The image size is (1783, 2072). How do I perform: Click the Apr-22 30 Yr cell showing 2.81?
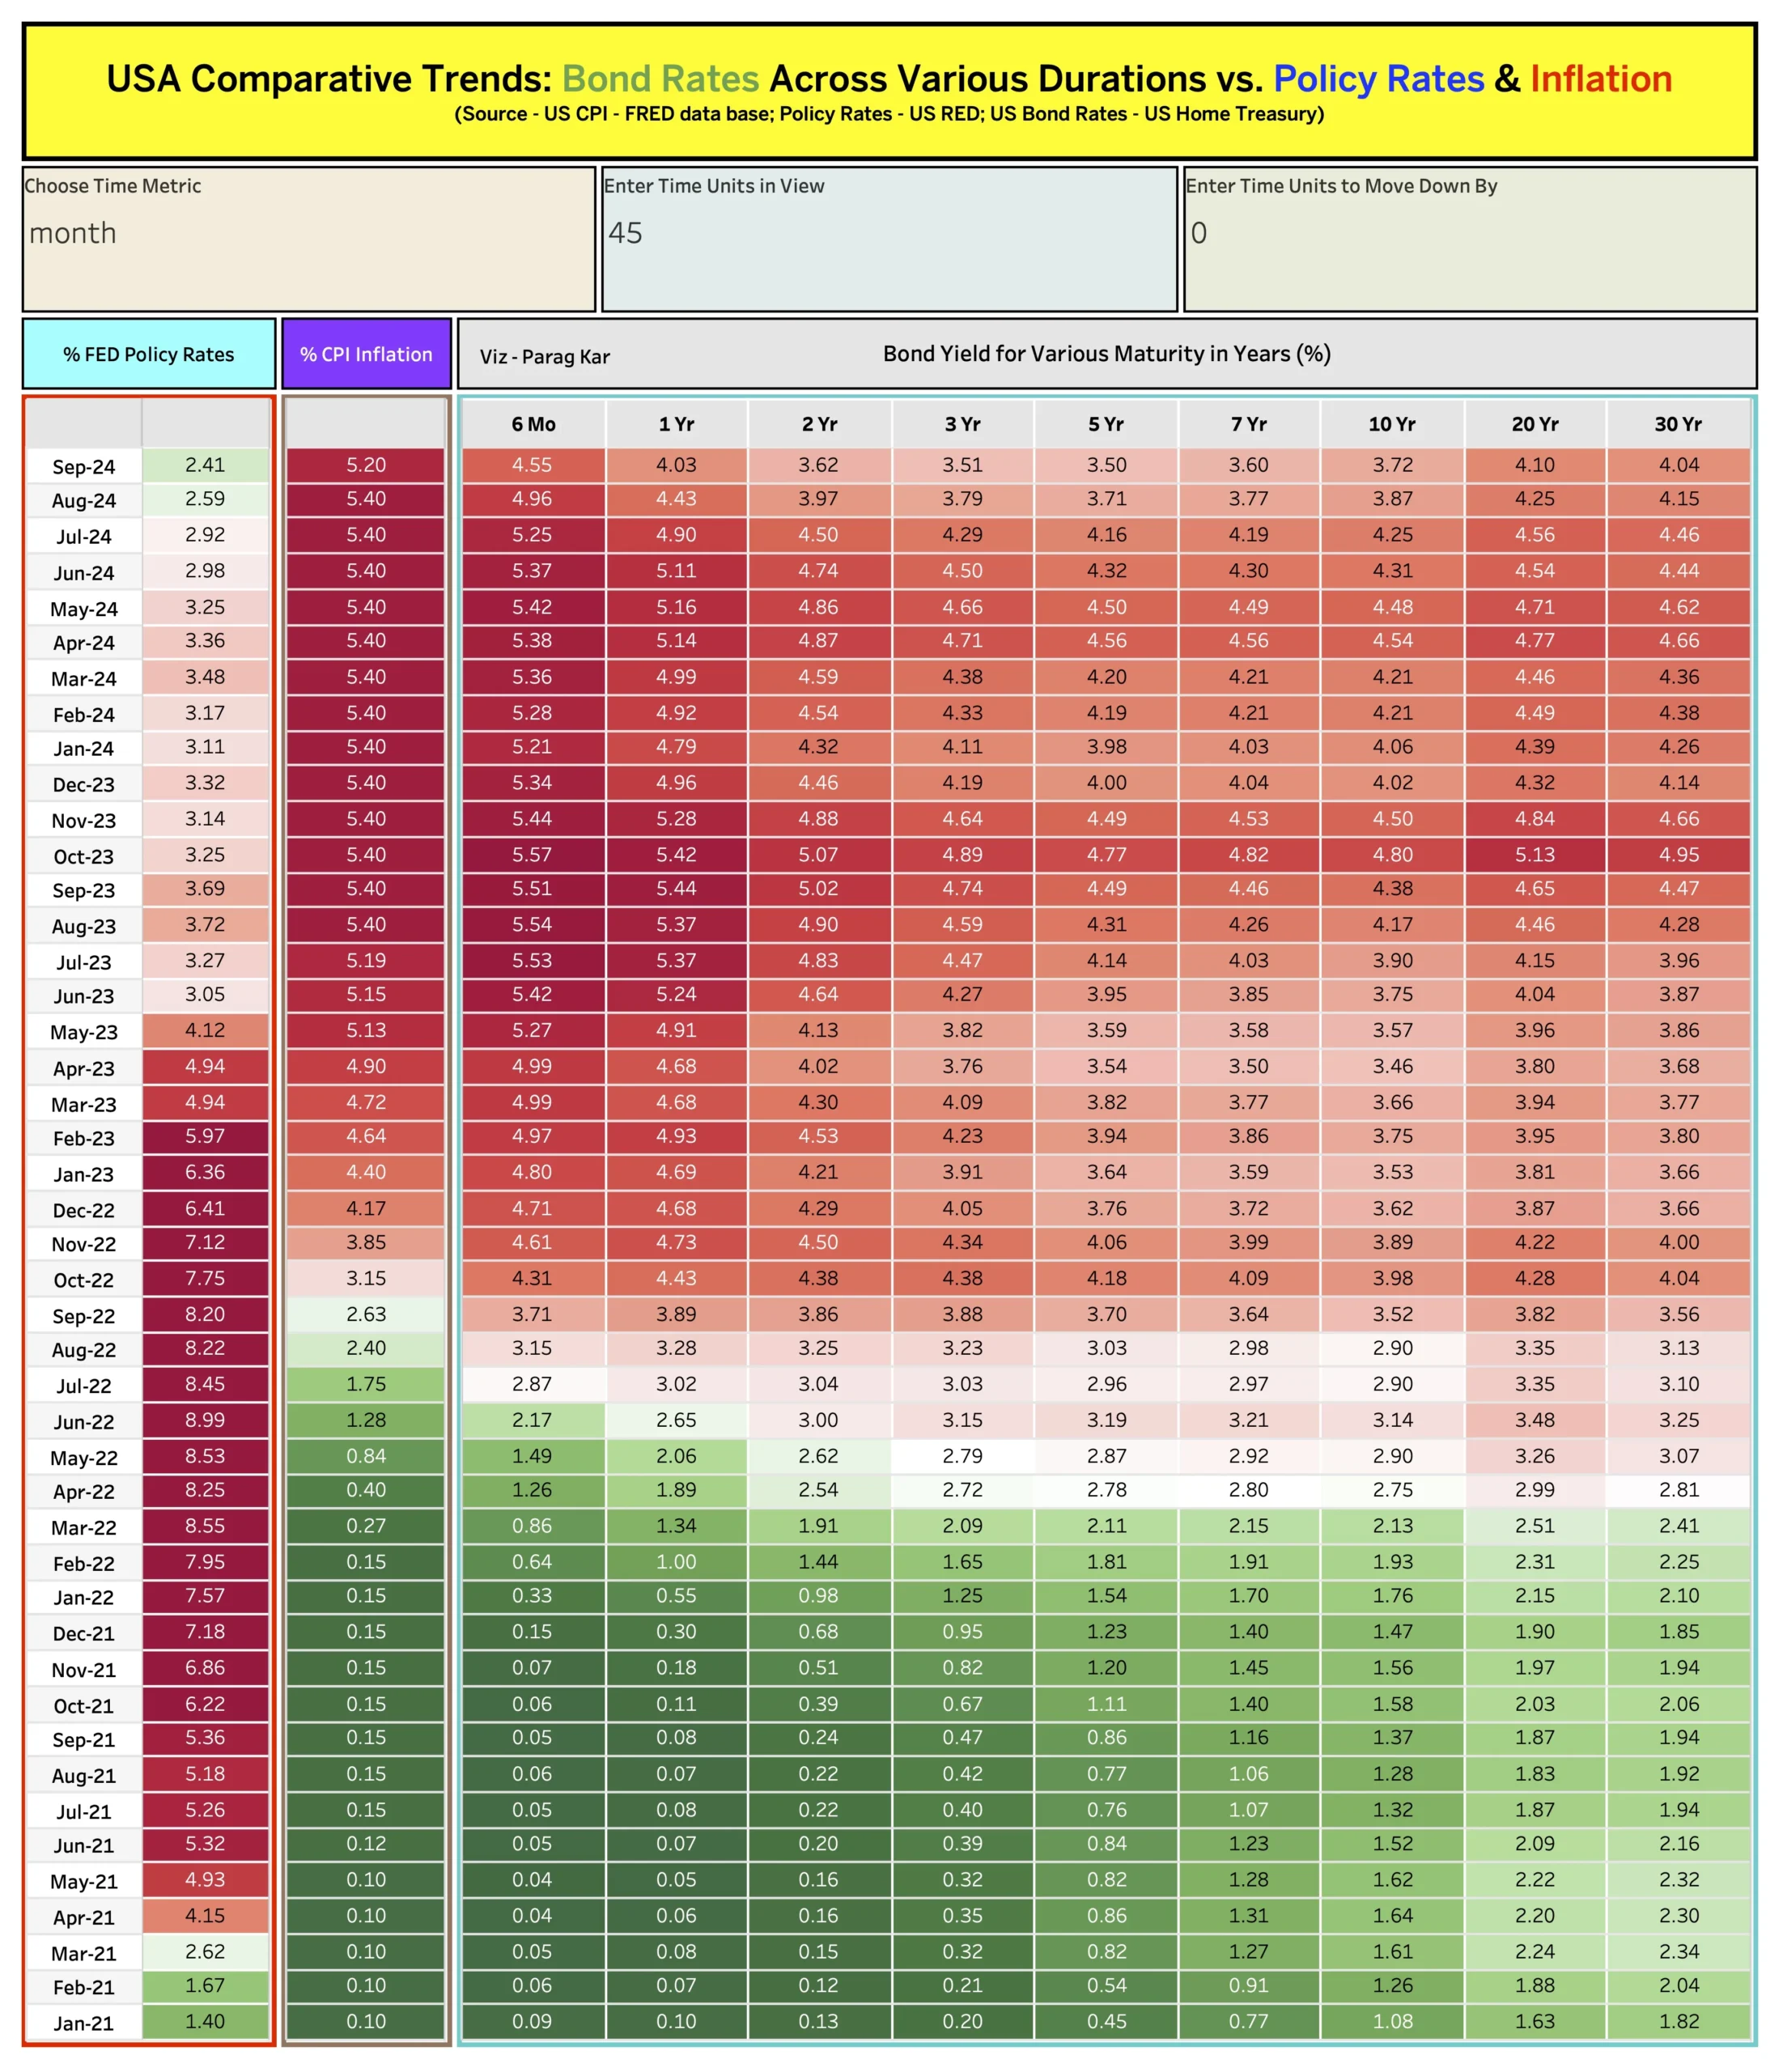pos(1680,1491)
